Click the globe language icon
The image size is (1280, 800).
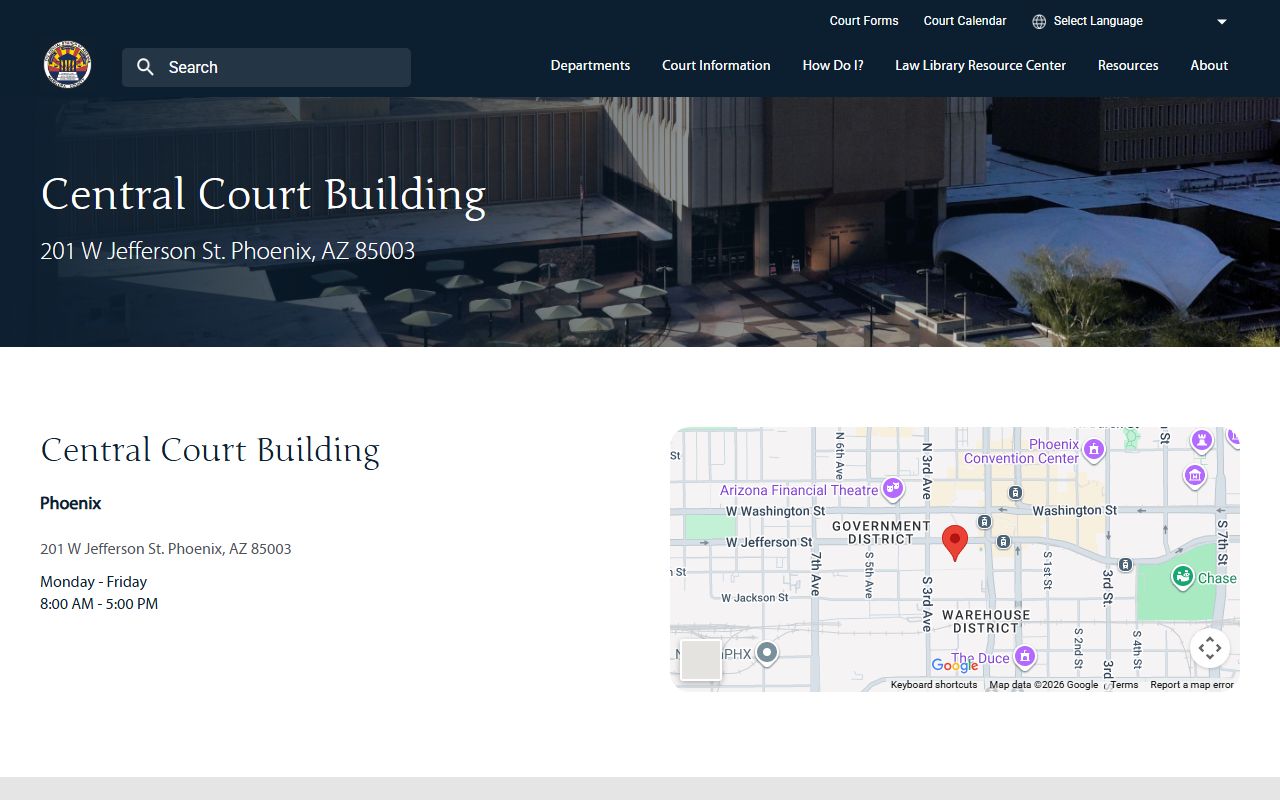pyautogui.click(x=1039, y=21)
